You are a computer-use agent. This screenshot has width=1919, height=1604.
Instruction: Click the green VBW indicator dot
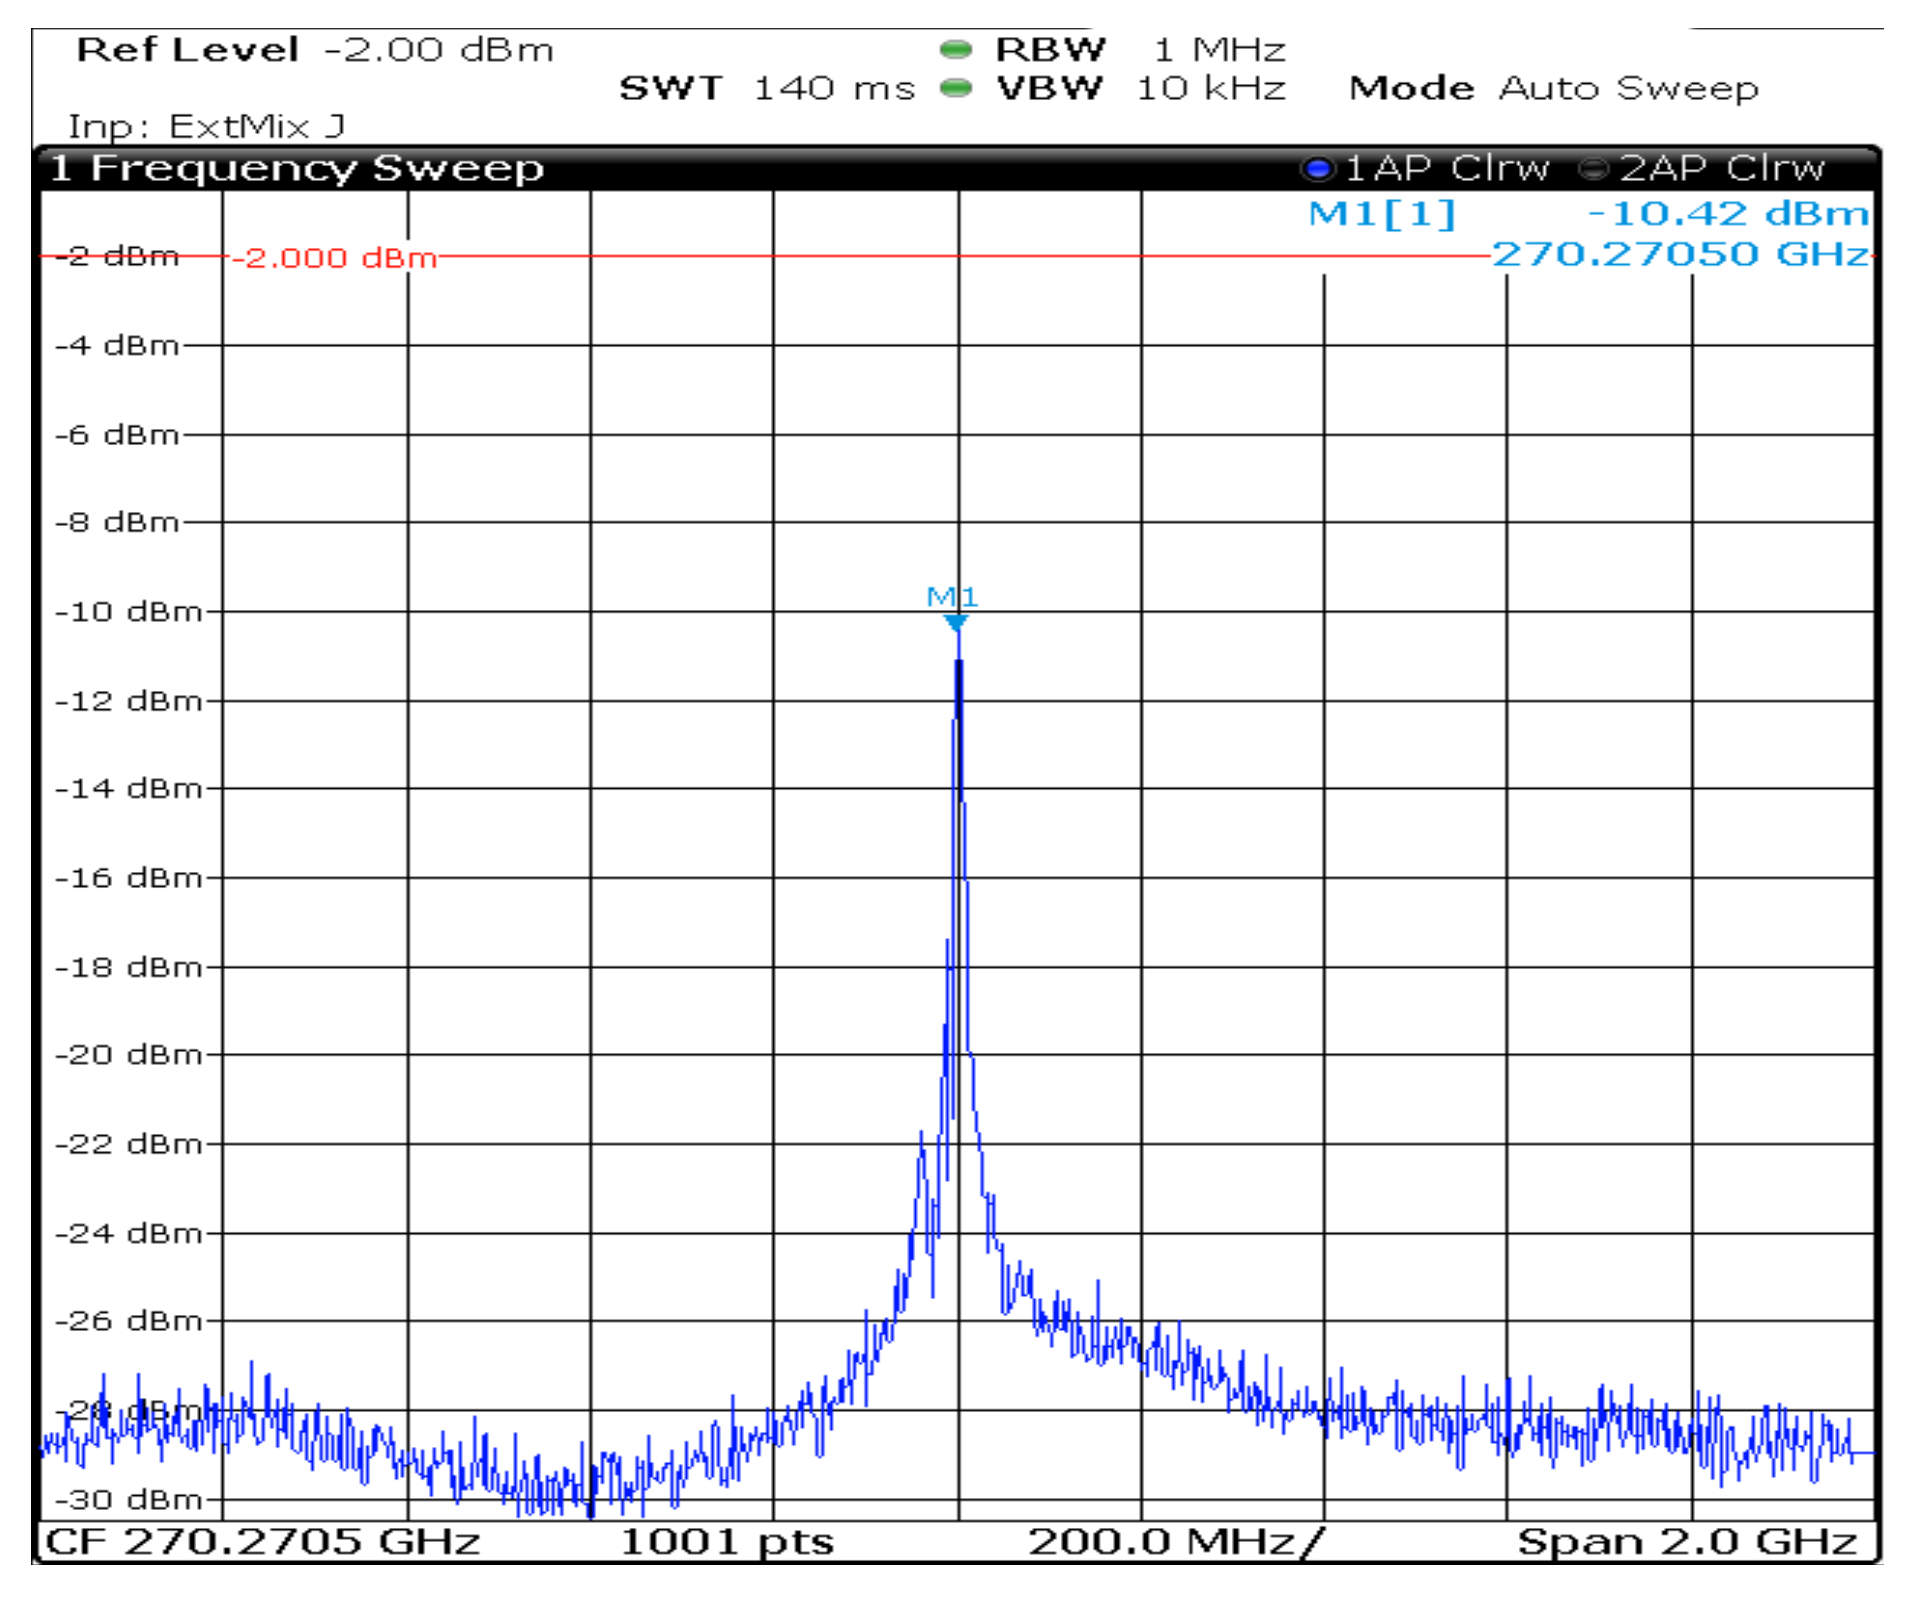[x=956, y=88]
